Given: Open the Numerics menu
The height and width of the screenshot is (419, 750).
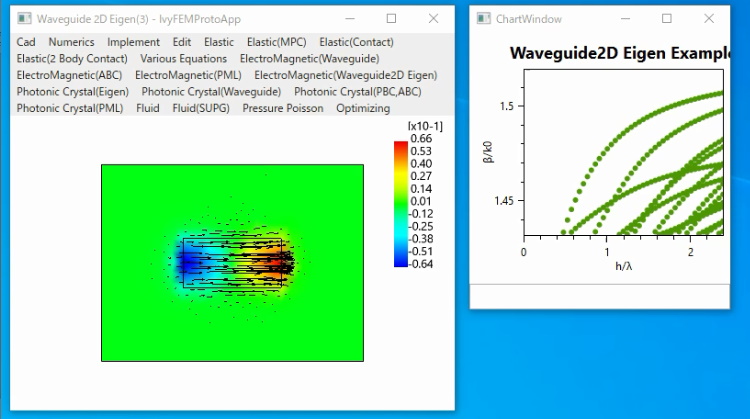Looking at the screenshot, I should coord(71,42).
